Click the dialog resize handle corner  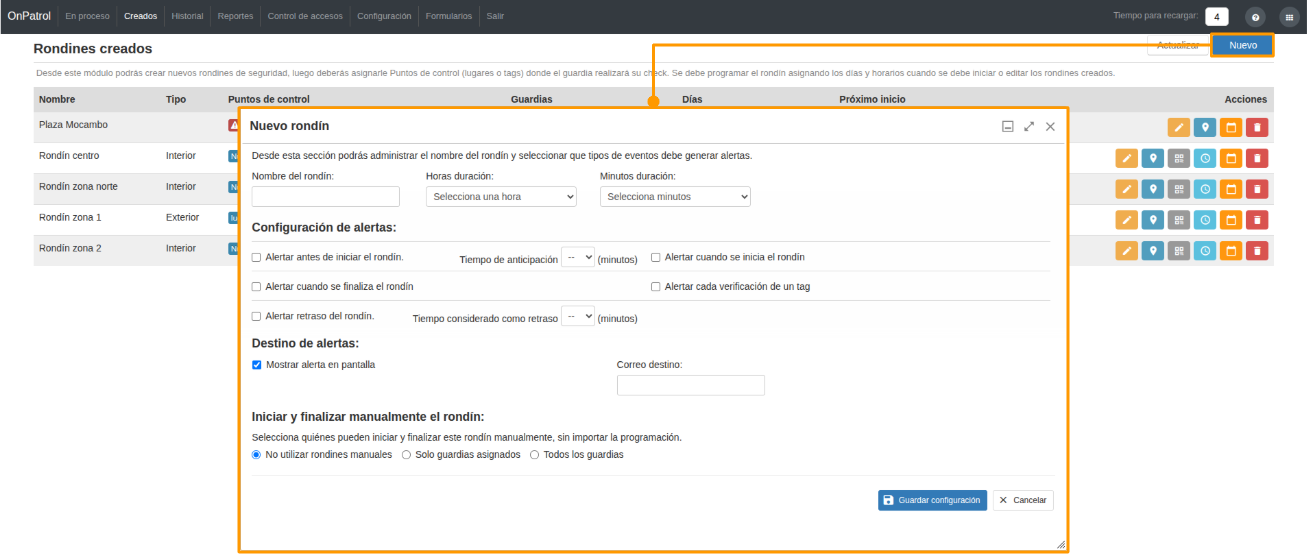pos(1061,545)
